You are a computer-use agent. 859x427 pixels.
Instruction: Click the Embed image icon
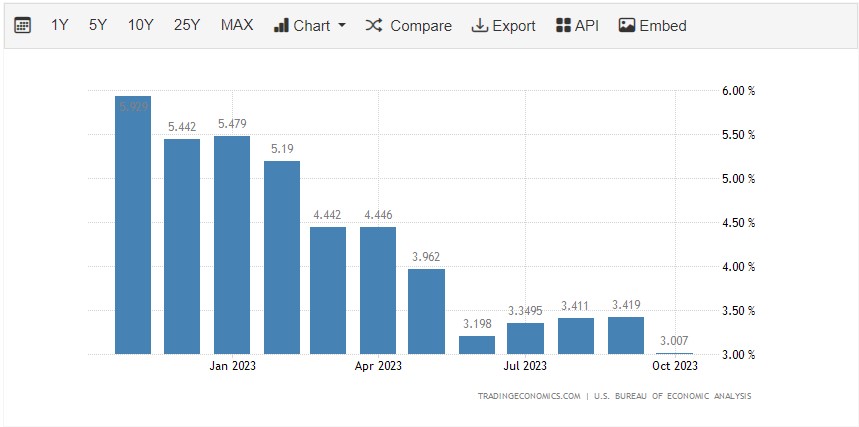point(627,25)
